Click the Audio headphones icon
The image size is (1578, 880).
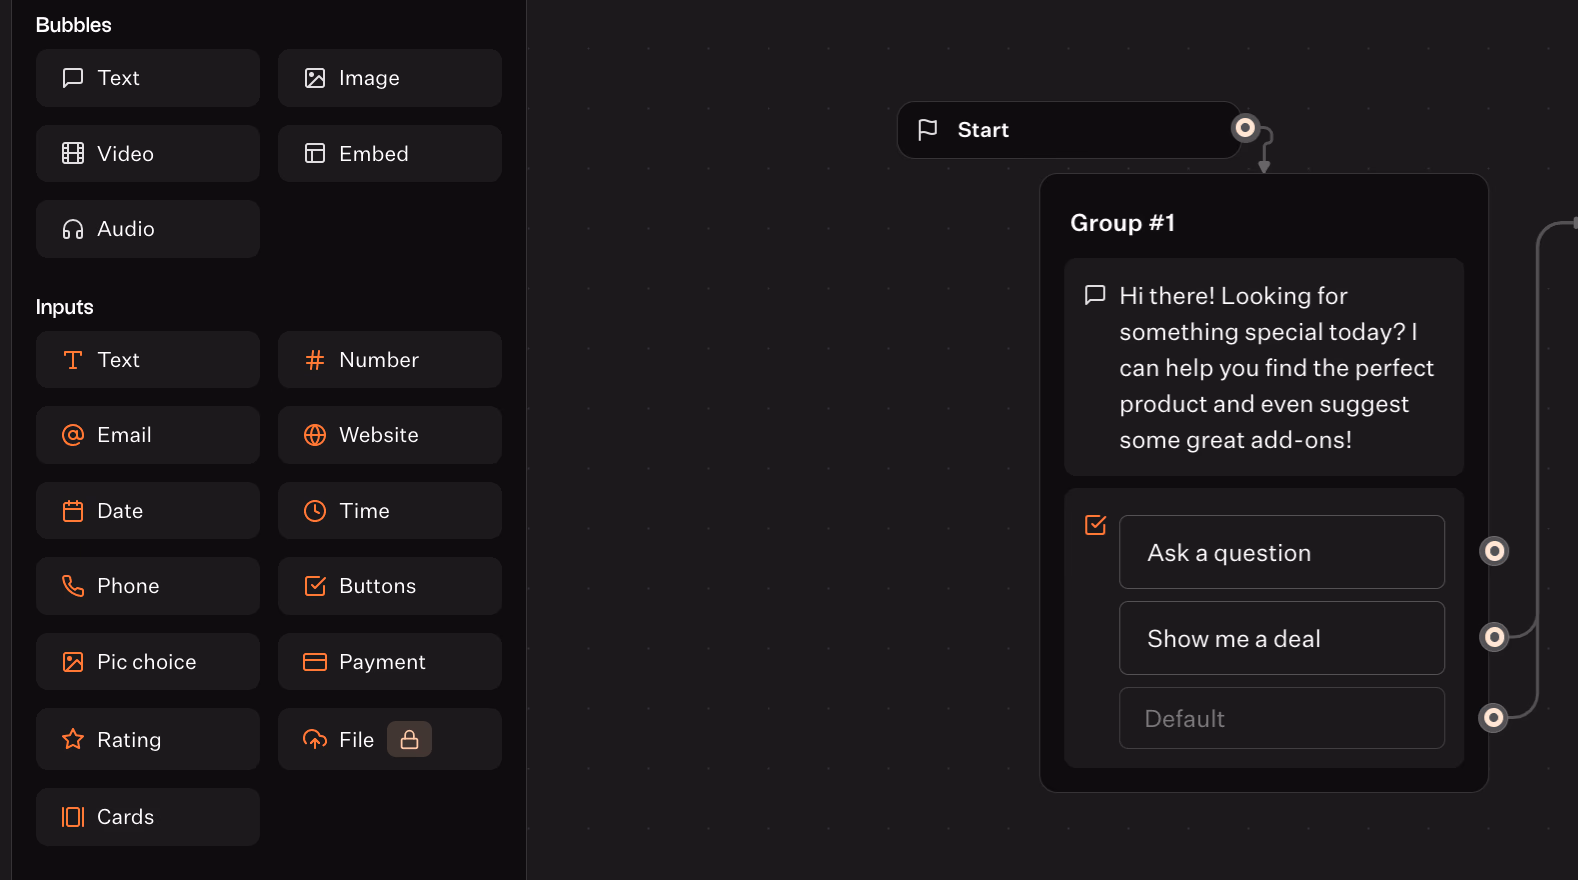[73, 229]
